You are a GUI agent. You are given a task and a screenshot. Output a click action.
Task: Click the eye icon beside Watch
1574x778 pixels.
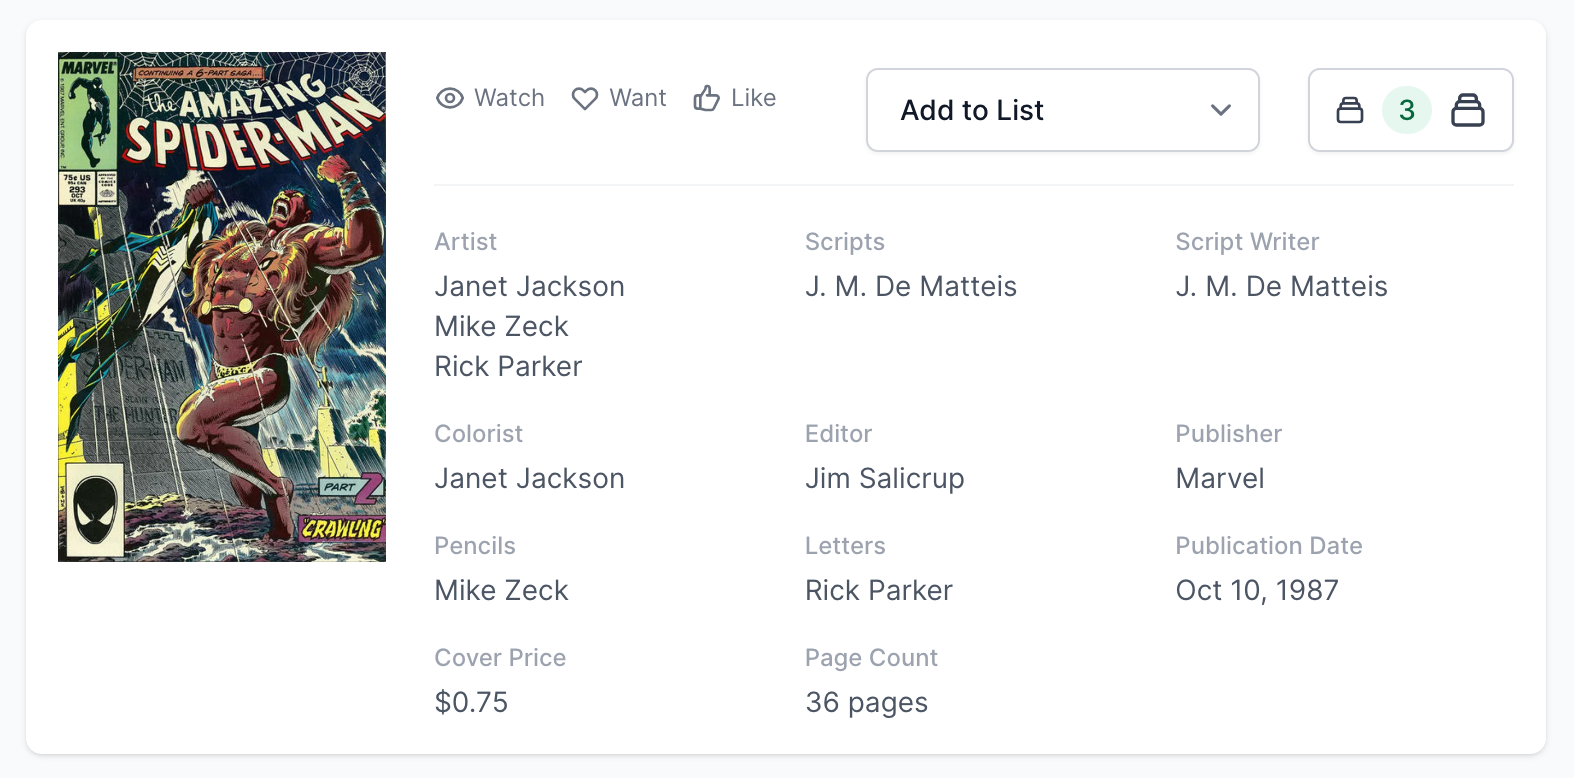(x=450, y=98)
